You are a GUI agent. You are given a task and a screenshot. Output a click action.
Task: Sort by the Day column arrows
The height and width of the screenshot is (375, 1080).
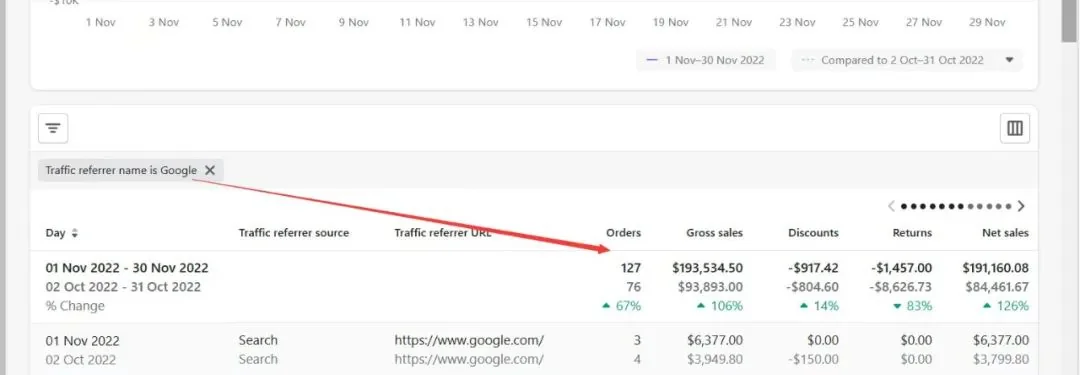pos(74,233)
